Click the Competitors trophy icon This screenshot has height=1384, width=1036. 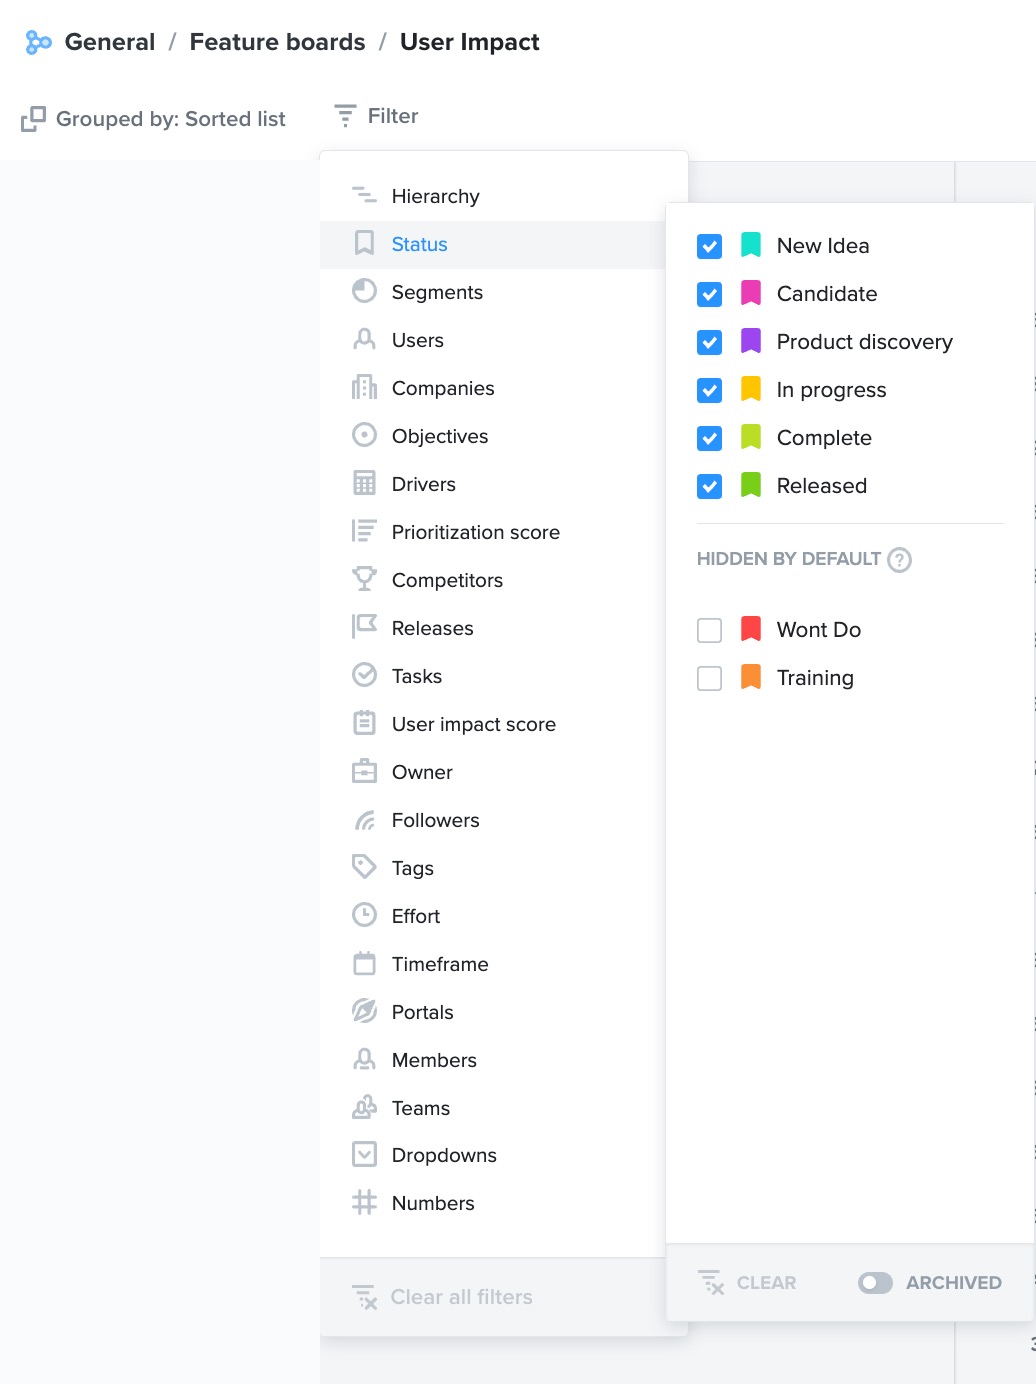point(364,579)
